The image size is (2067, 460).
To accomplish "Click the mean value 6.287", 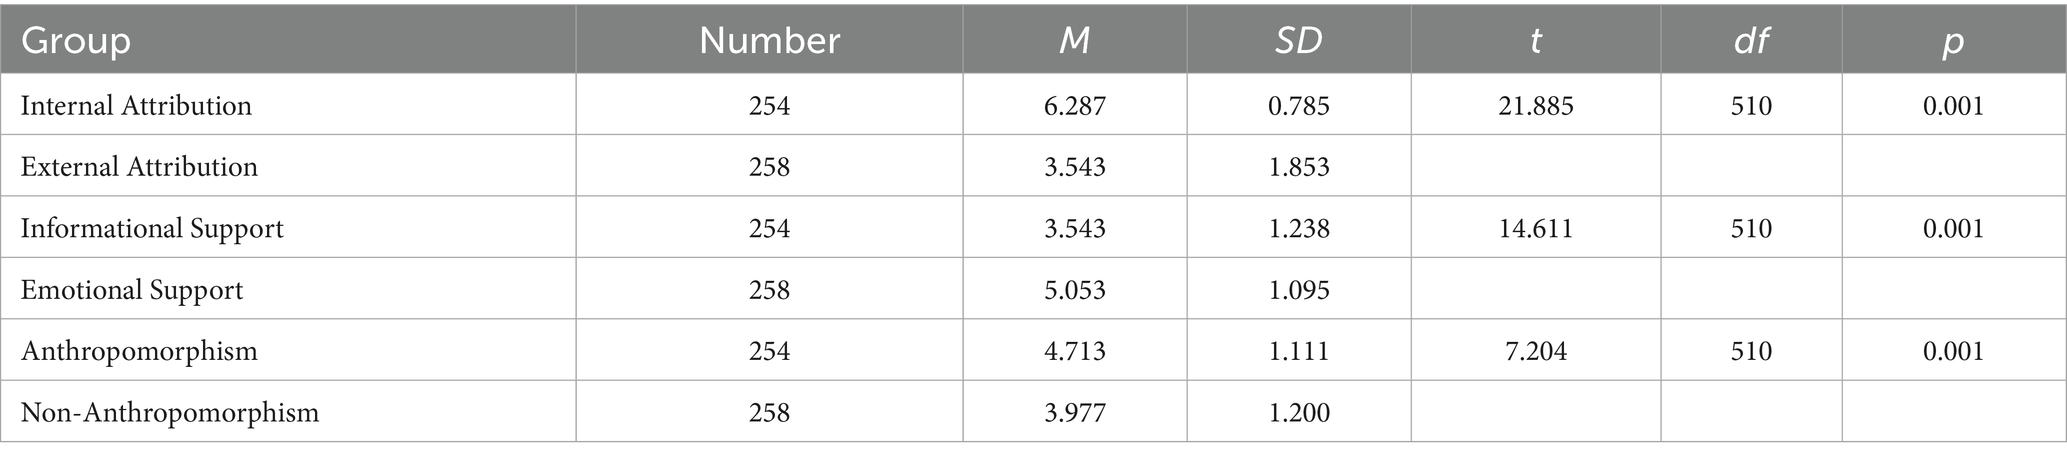I will (x=1075, y=106).
